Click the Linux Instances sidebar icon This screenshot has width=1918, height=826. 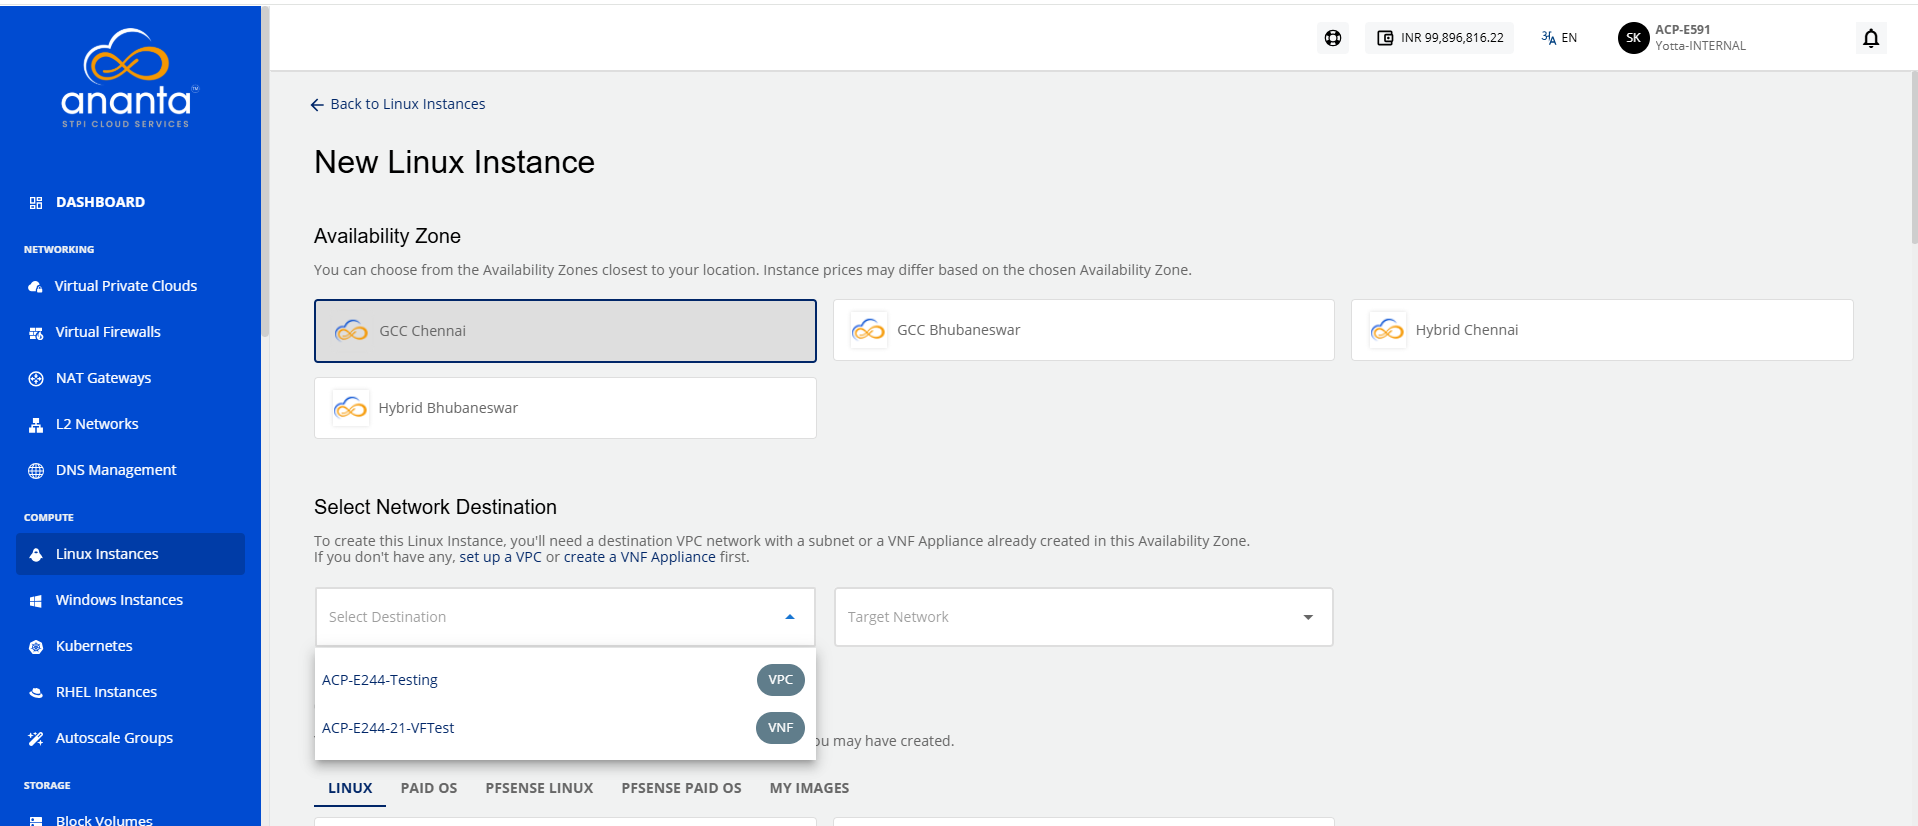(x=36, y=554)
